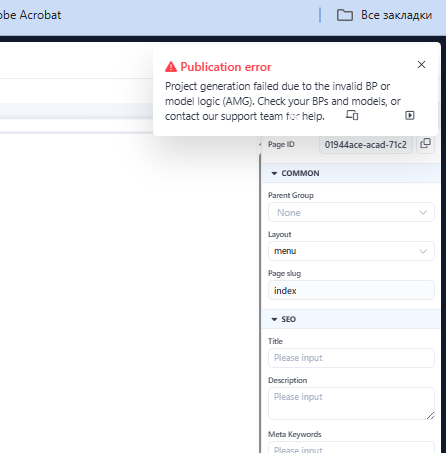Focus the SEO Title input field

point(351,358)
